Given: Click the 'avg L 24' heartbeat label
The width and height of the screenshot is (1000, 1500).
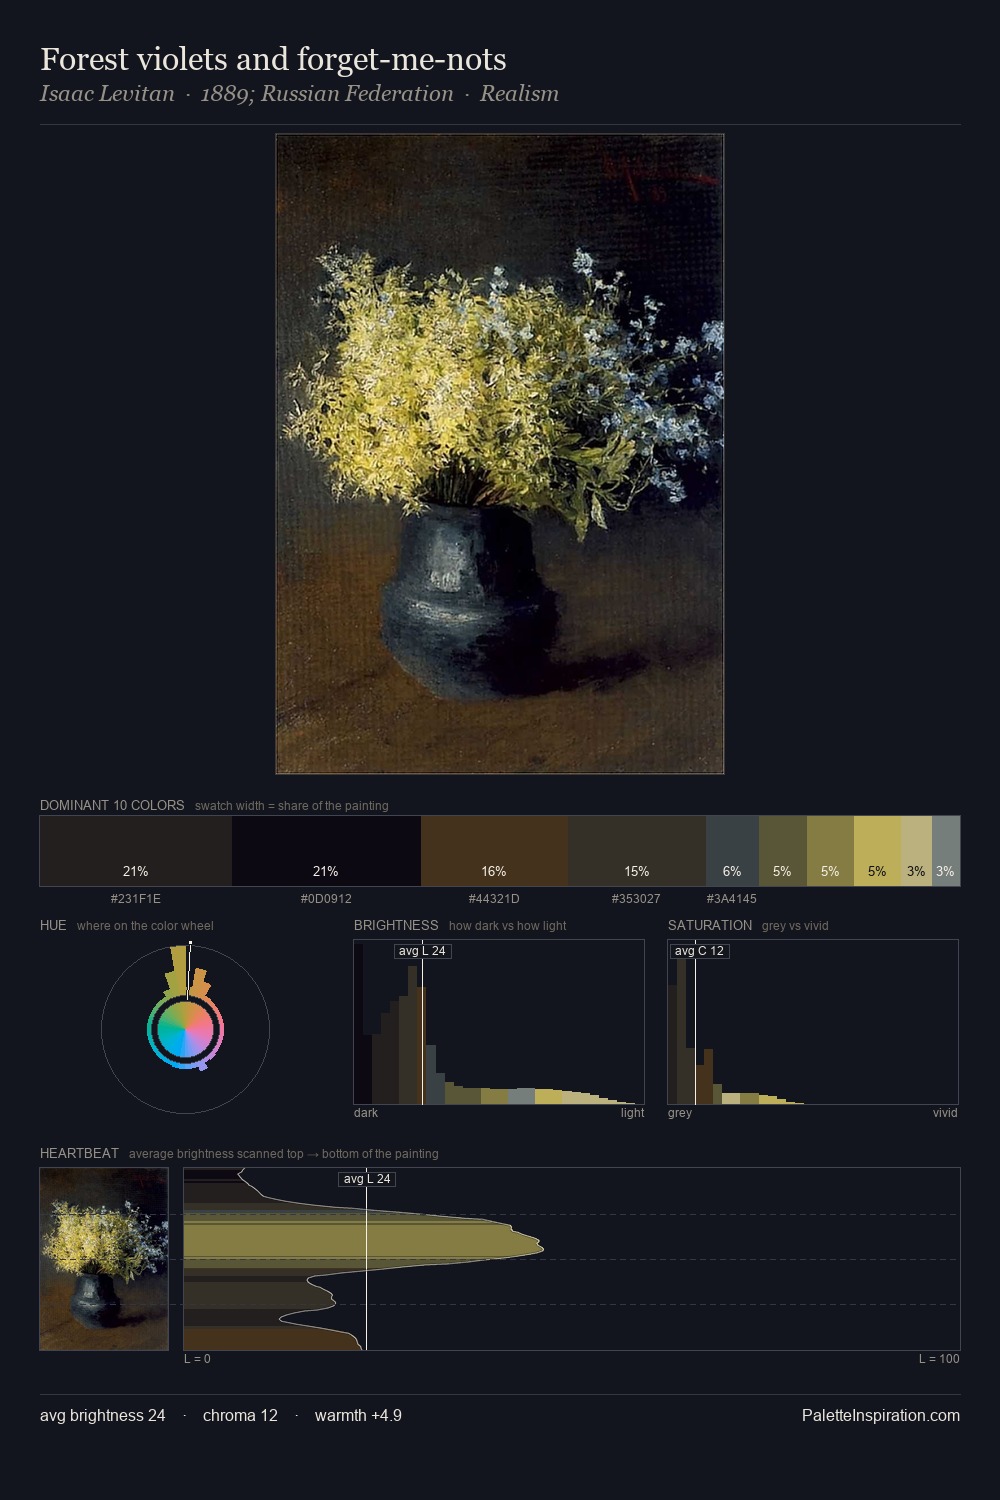Looking at the screenshot, I should coord(367,1179).
